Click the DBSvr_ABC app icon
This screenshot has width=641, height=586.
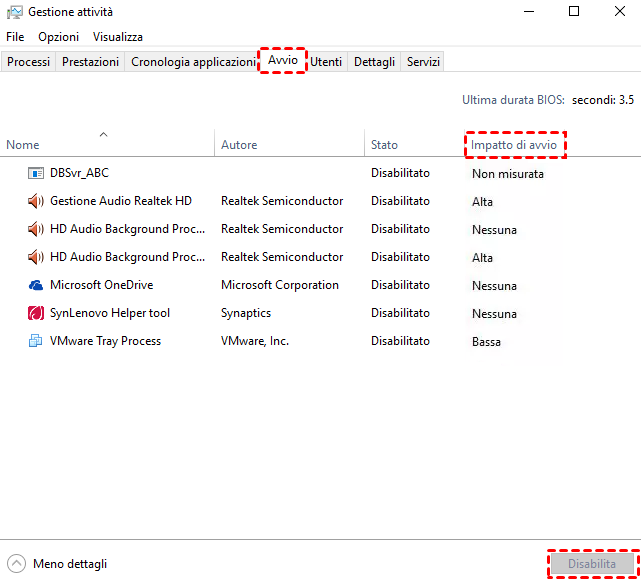36,173
